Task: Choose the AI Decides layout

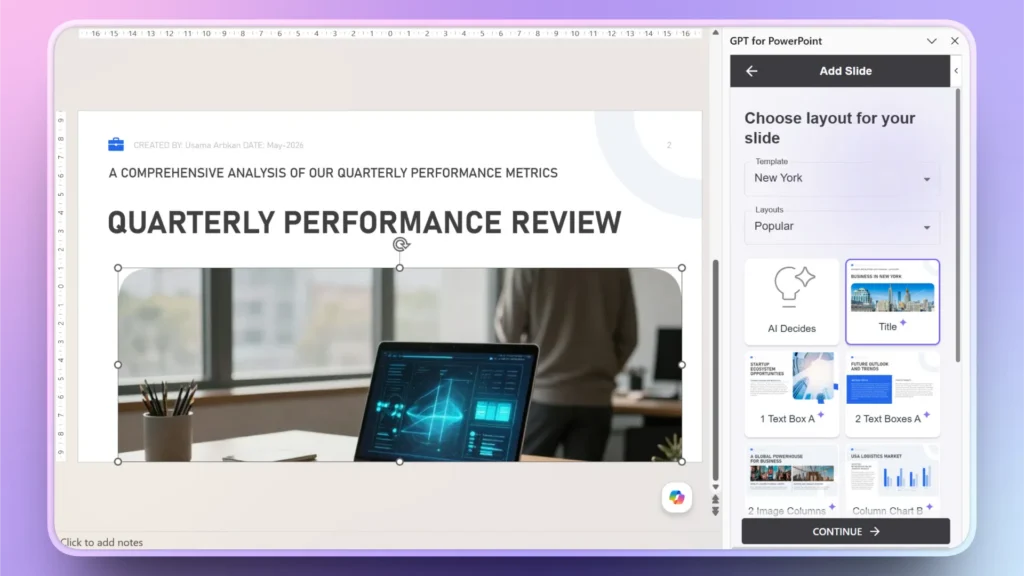Action: coord(792,301)
